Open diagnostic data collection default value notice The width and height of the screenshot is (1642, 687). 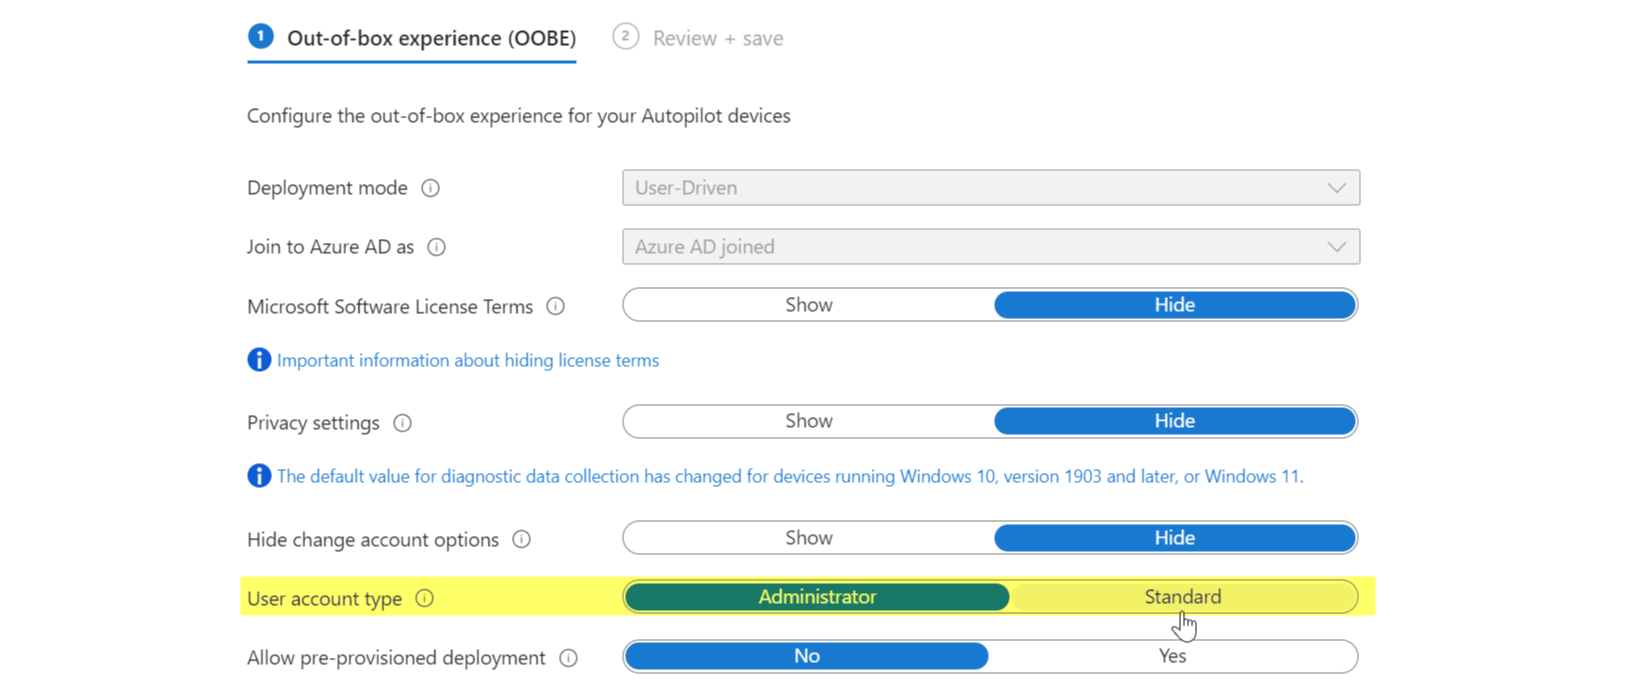789,476
